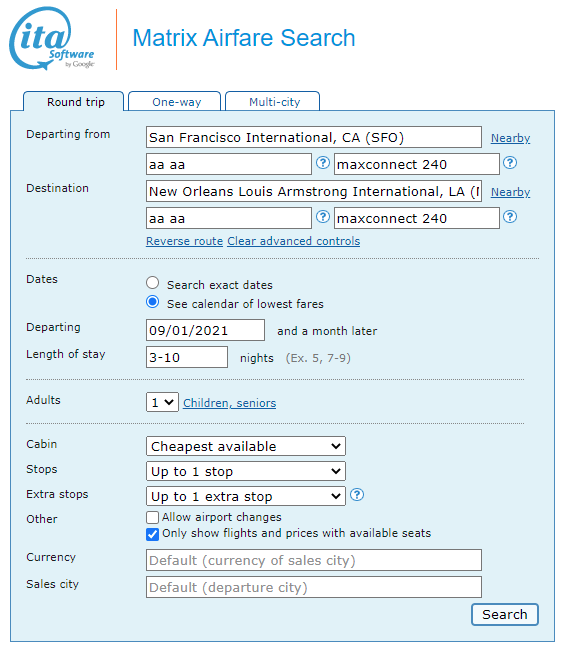Click the Reverse route link
574x668 pixels.
(x=185, y=241)
